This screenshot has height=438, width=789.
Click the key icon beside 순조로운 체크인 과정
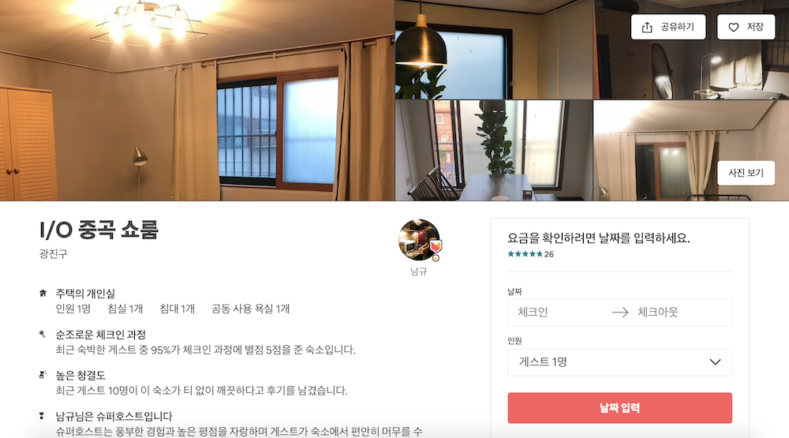[42, 334]
